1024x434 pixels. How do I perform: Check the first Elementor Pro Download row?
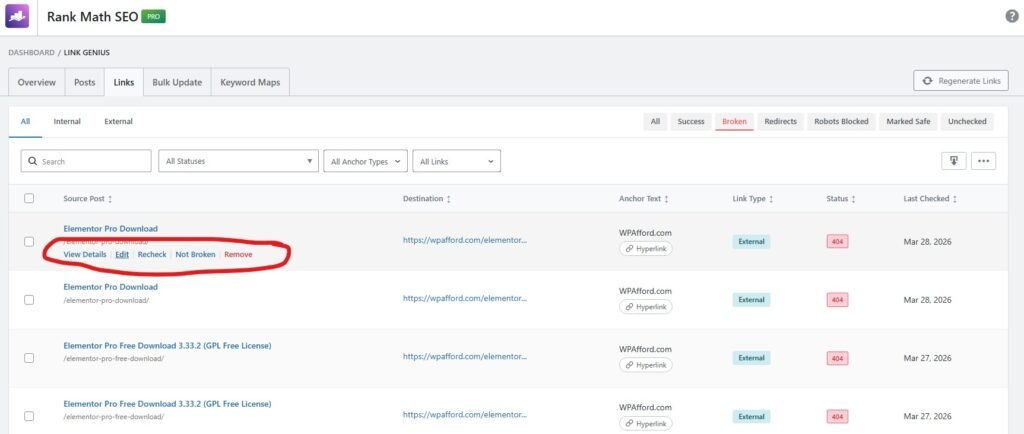tap(29, 242)
